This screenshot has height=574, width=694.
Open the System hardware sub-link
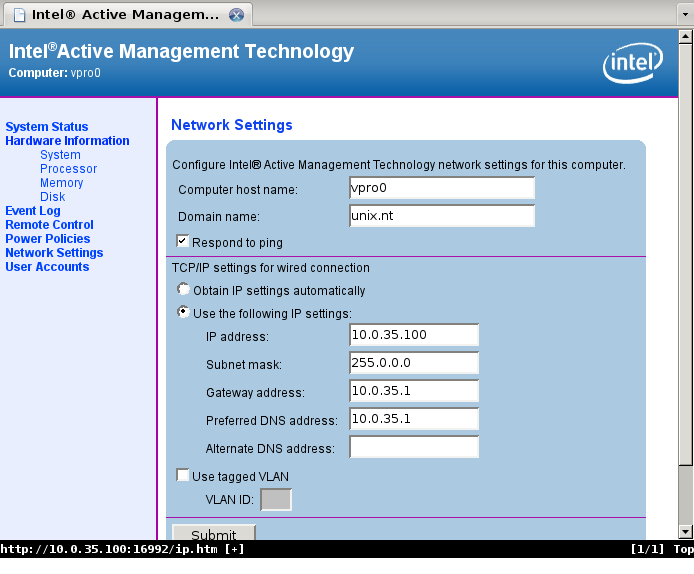coord(60,155)
